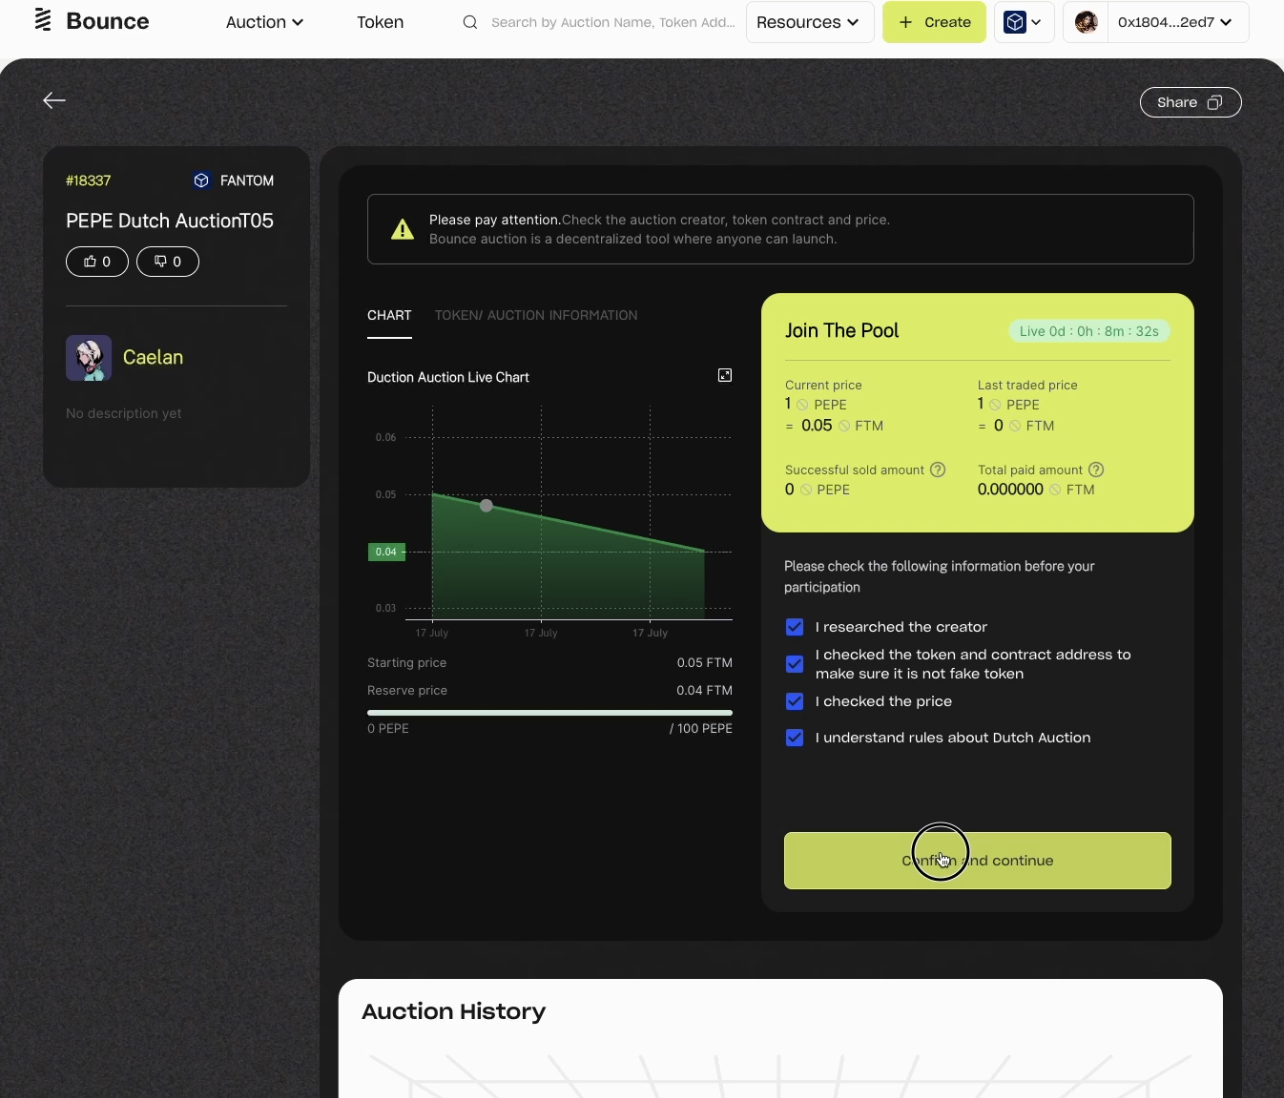This screenshot has height=1098, width=1284.
Task: Click the thumbs up like icon
Action: [x=91, y=261]
